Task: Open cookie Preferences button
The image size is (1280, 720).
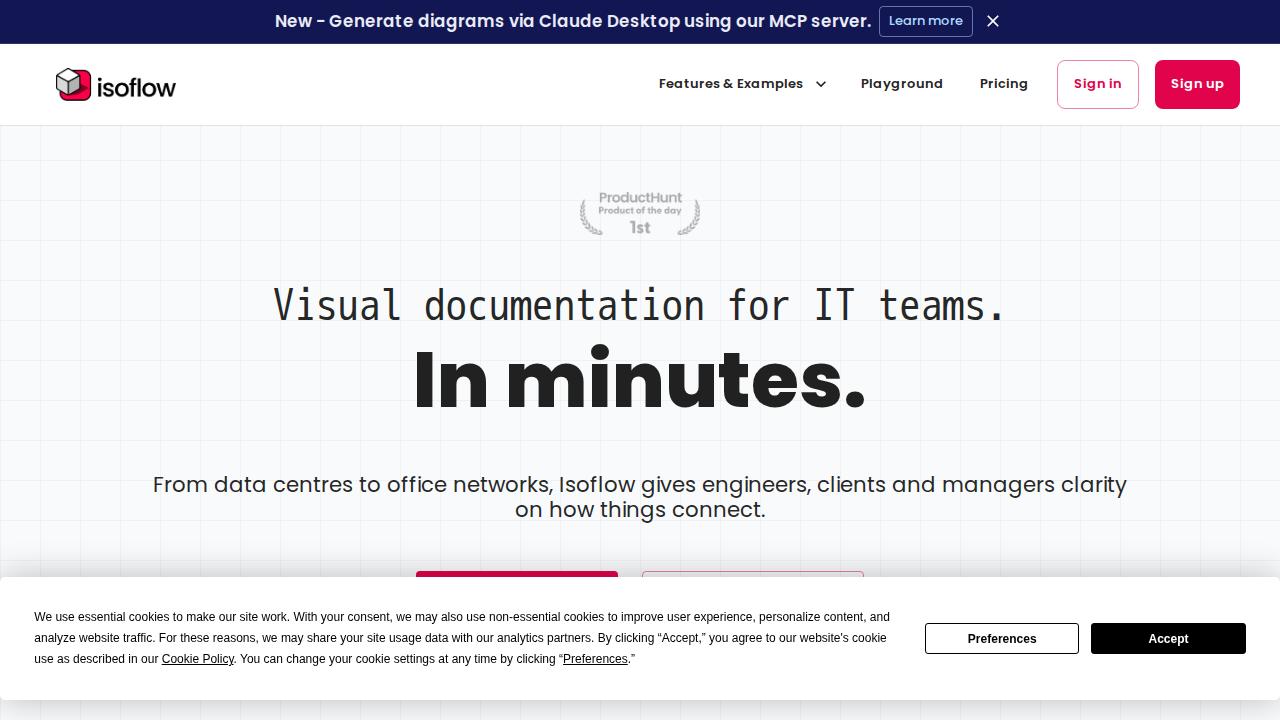Action: (1002, 638)
